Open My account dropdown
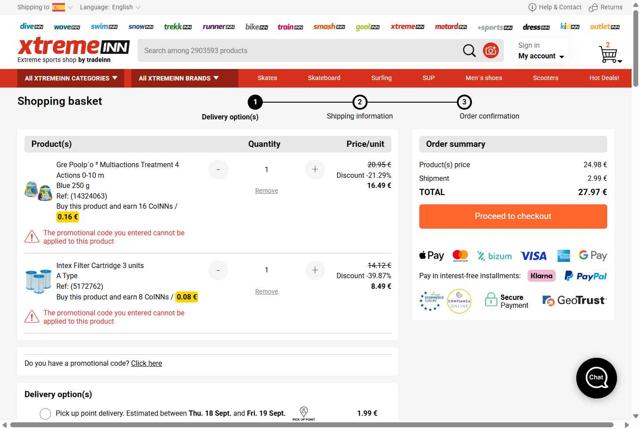640x429 pixels. pos(541,56)
